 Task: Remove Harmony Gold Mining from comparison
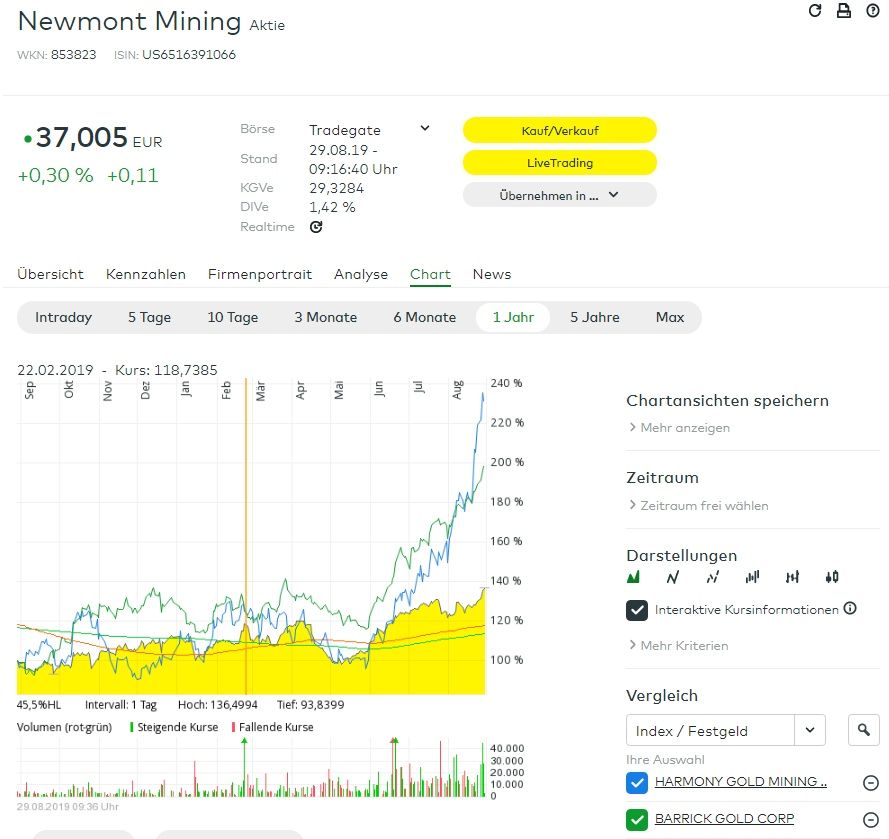[x=870, y=783]
